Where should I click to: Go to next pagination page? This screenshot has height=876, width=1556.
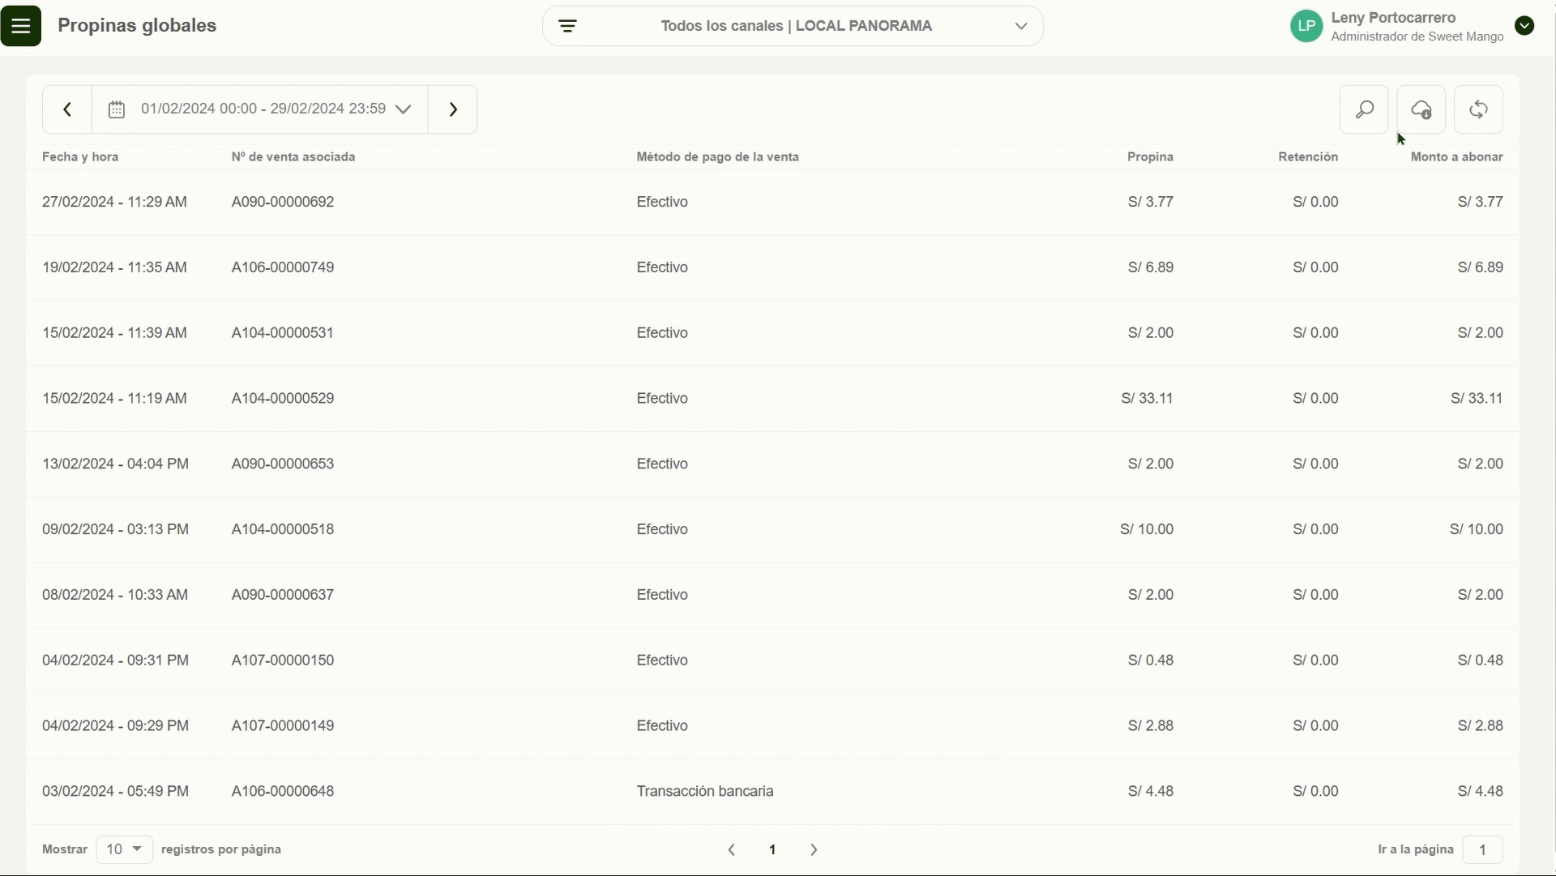[x=814, y=849]
